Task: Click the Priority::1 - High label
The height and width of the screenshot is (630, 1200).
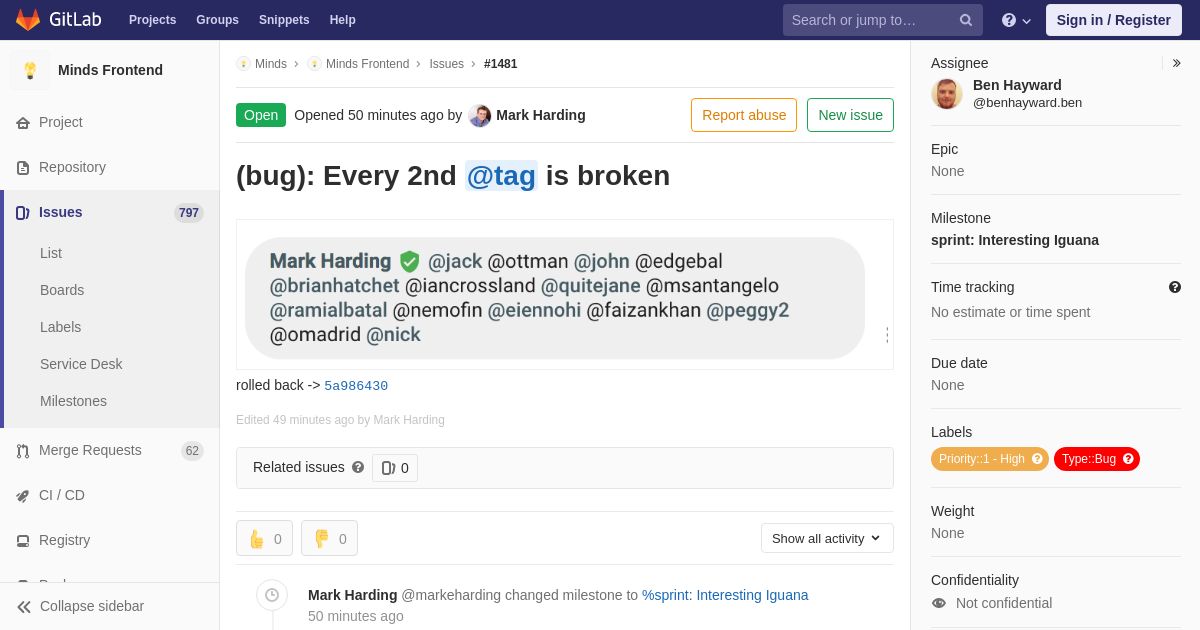Action: (990, 459)
